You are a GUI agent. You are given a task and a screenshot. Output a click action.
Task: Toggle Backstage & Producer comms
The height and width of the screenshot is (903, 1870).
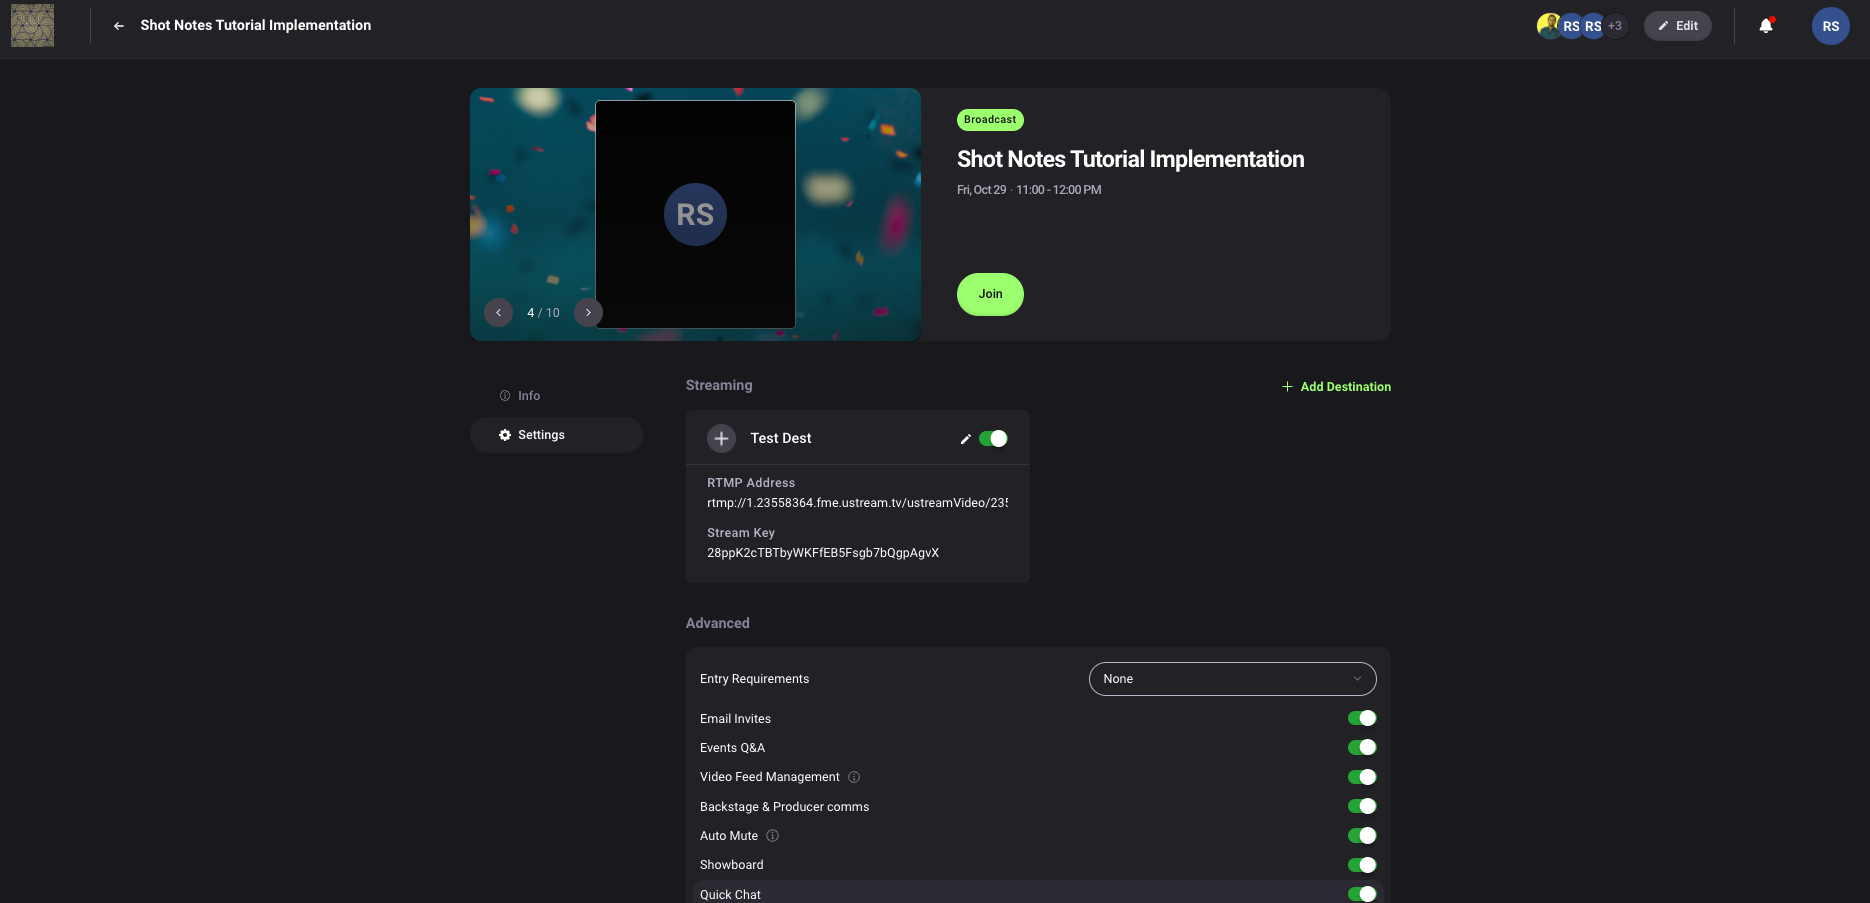tap(1362, 806)
